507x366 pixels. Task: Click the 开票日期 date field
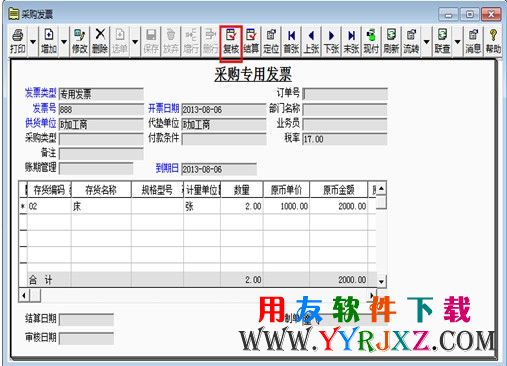(x=224, y=109)
